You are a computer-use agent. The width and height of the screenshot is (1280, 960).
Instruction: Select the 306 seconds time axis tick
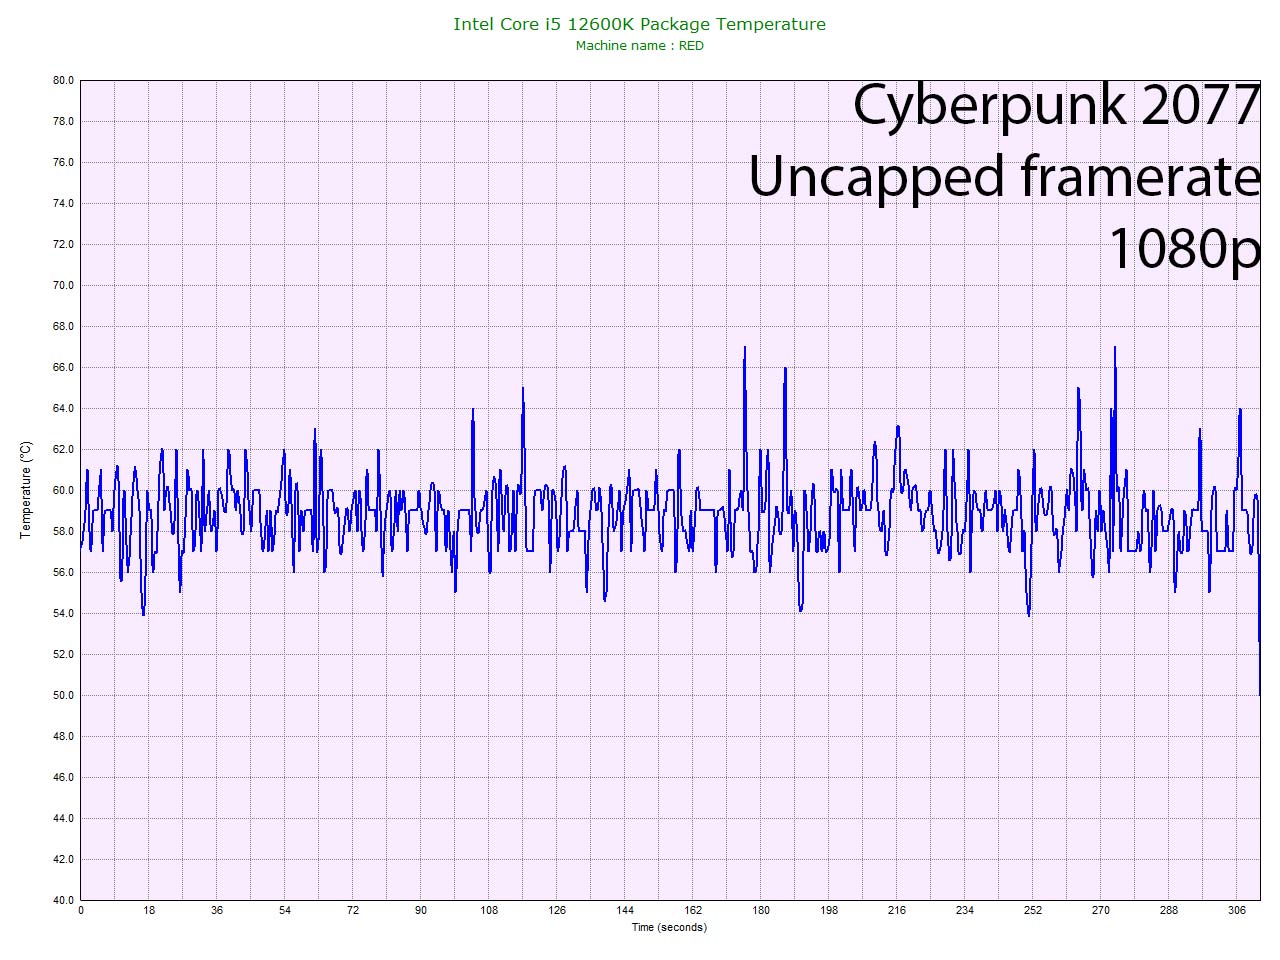(1237, 910)
